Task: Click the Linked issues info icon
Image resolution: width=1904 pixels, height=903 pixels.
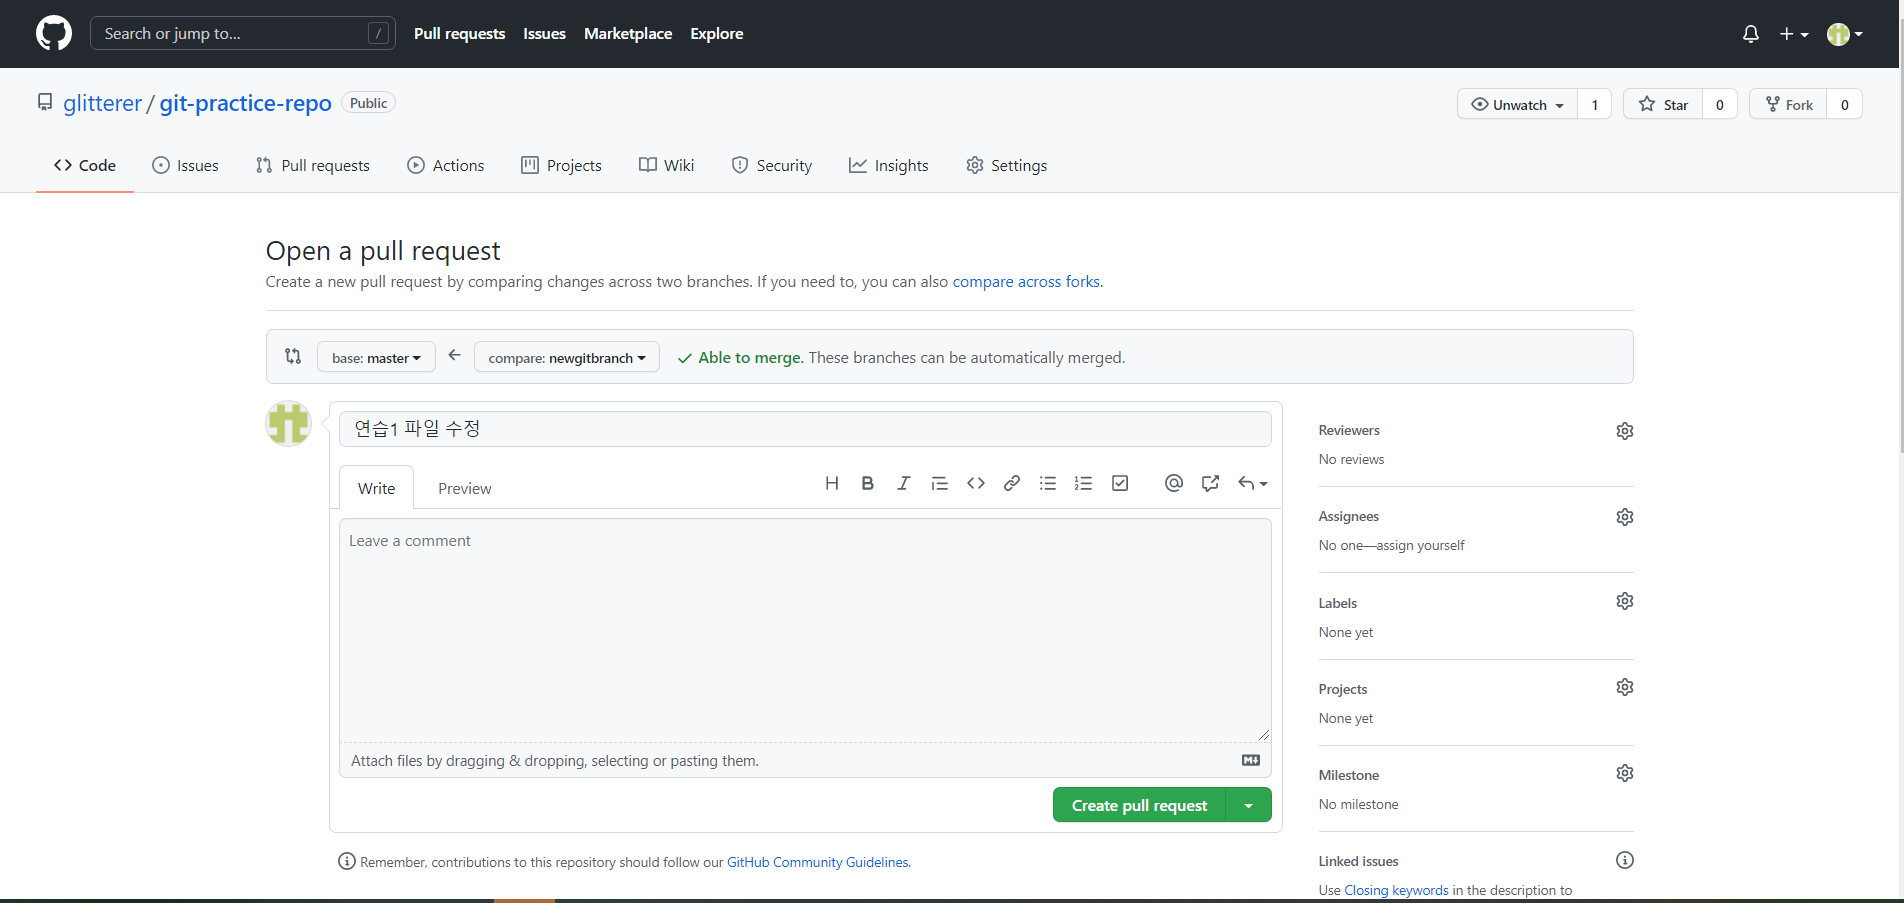Action: coord(1625,860)
